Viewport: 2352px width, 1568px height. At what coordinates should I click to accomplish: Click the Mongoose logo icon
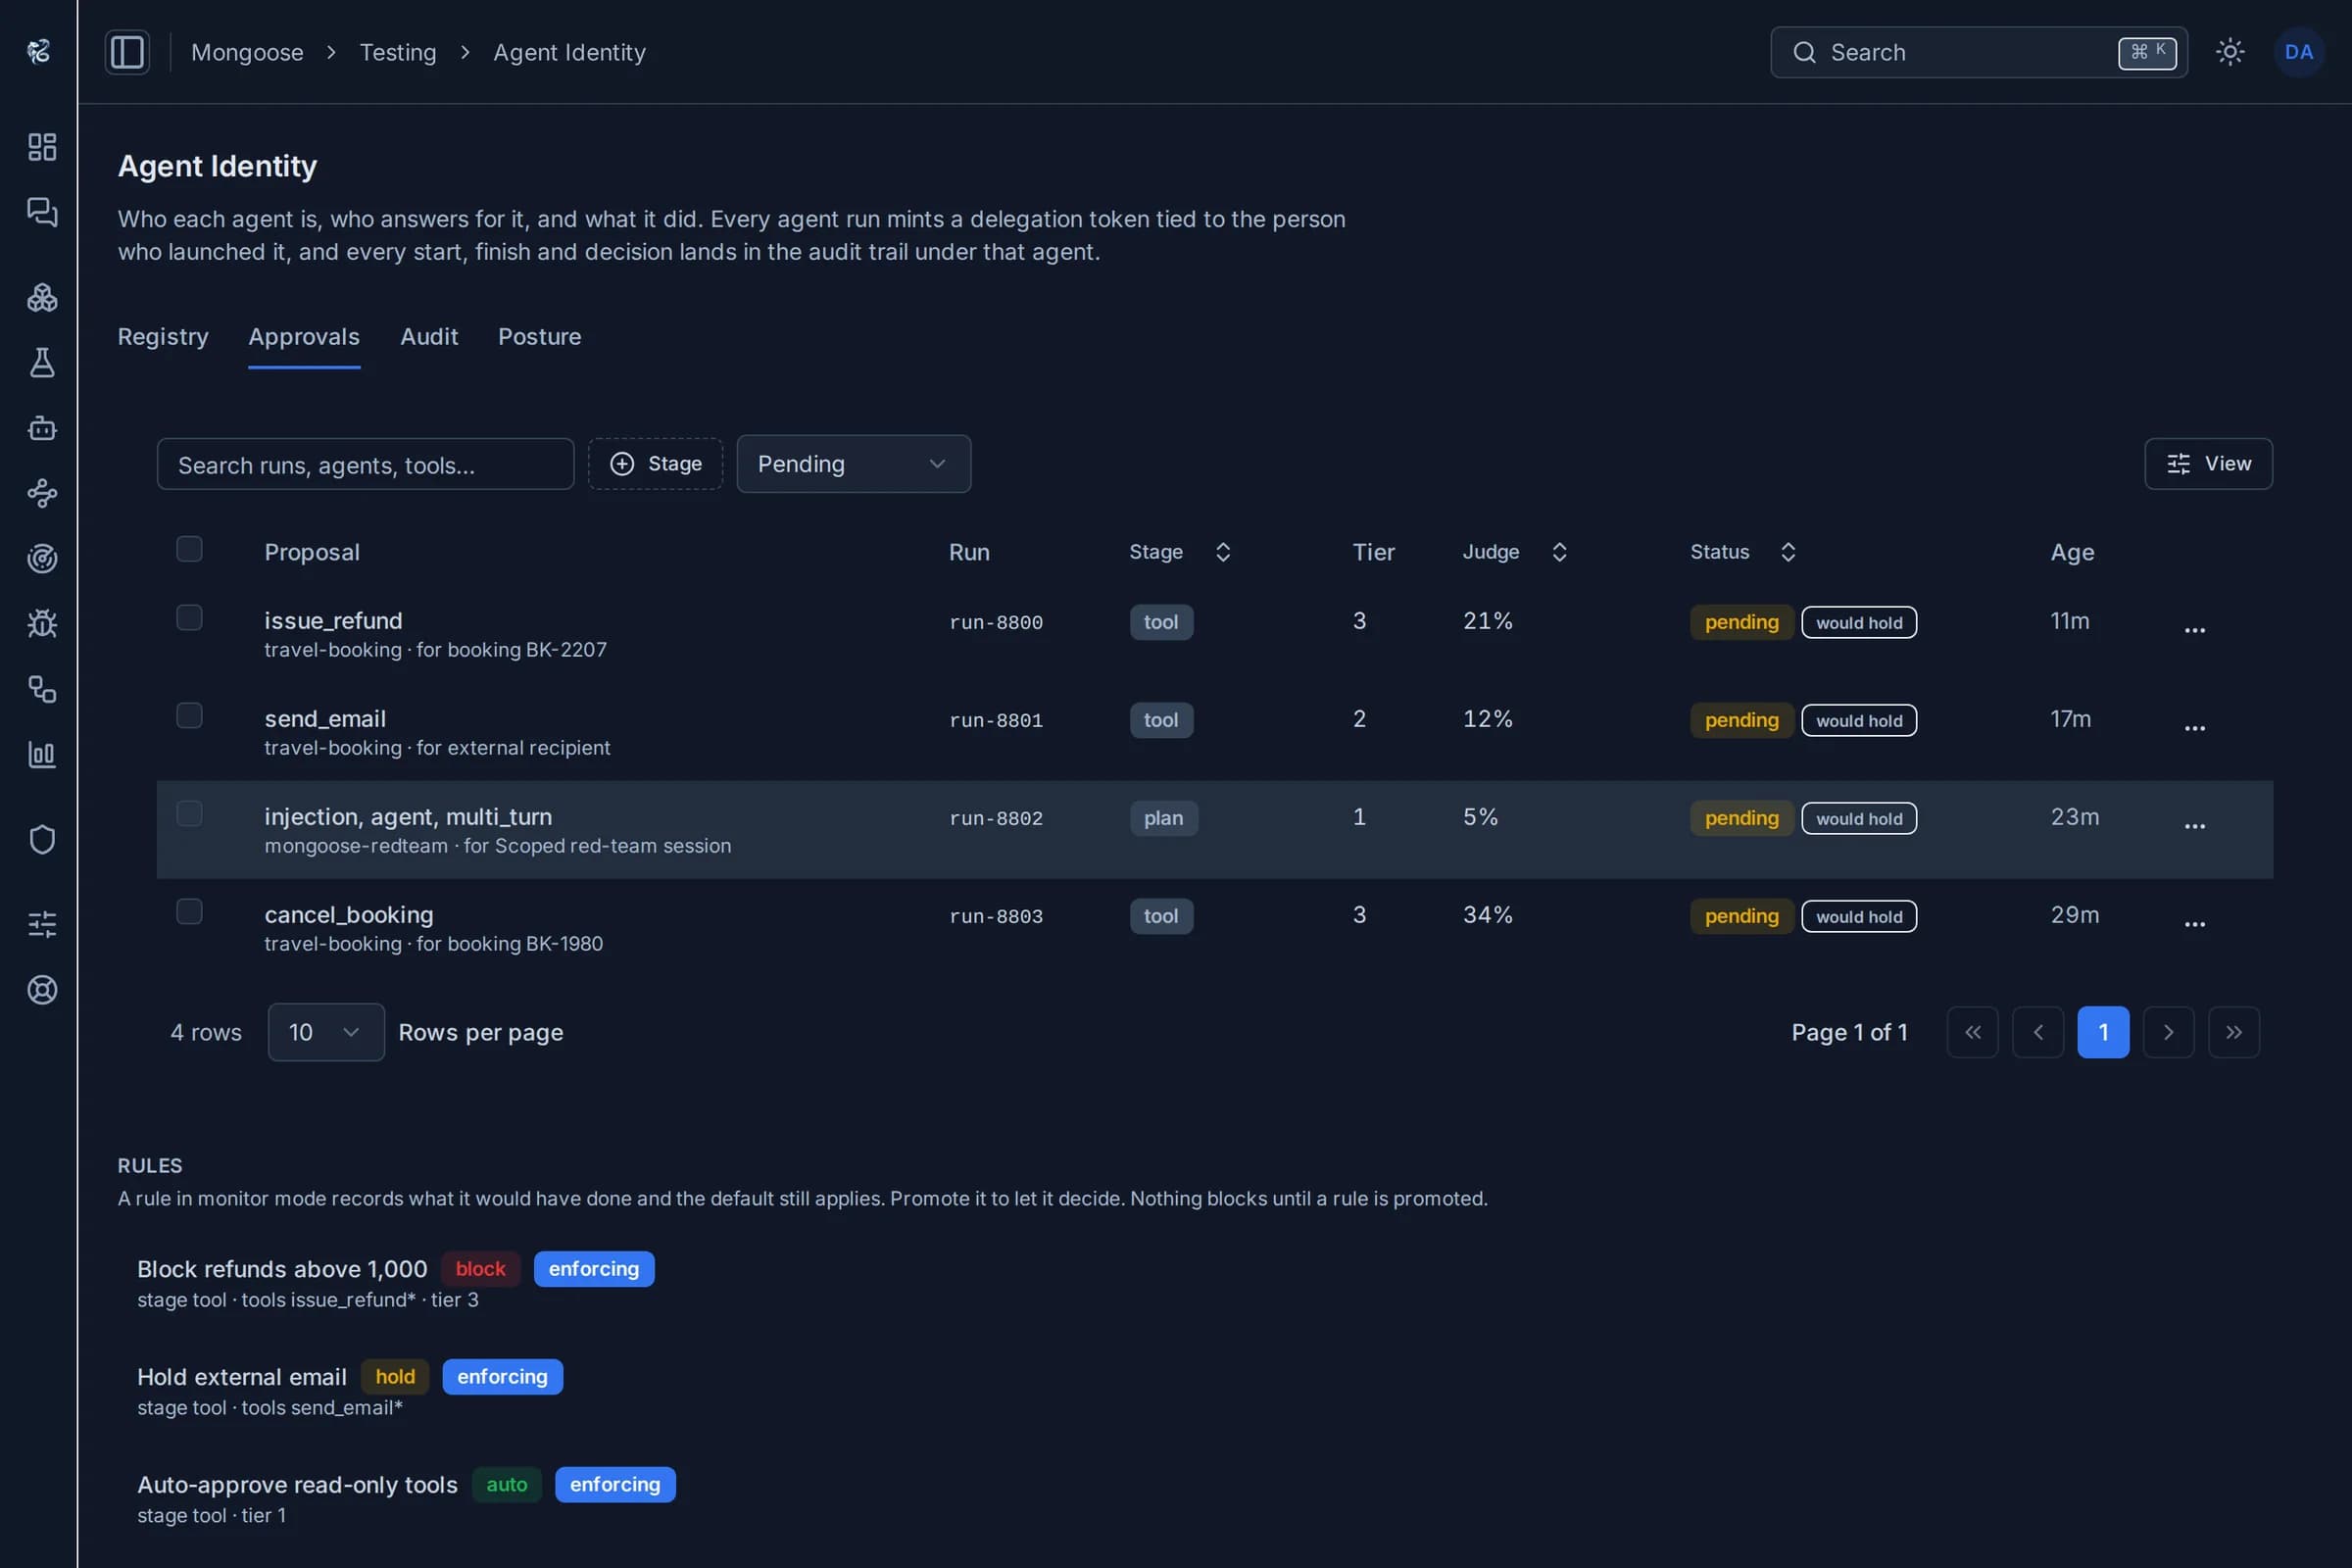pos(39,51)
